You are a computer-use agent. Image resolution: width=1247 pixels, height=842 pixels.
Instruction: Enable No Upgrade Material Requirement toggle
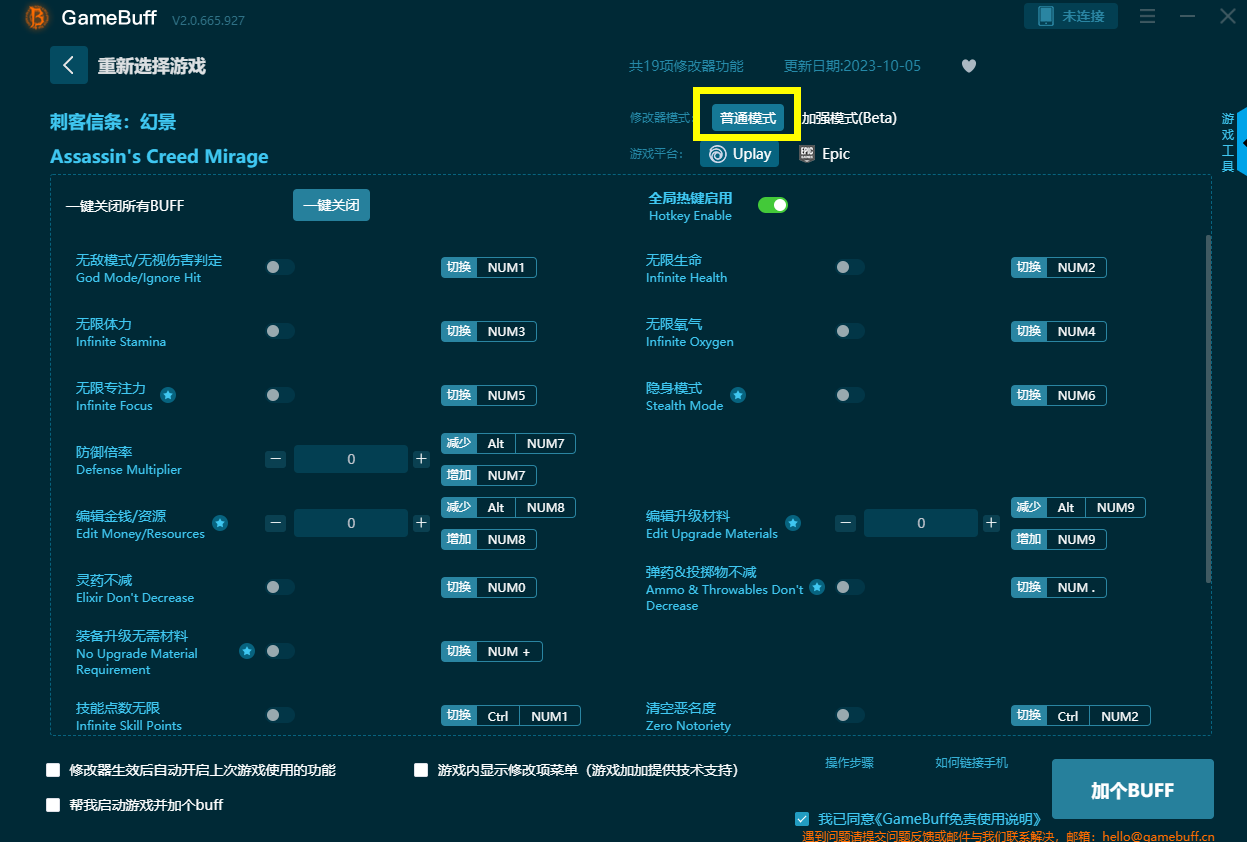point(280,651)
